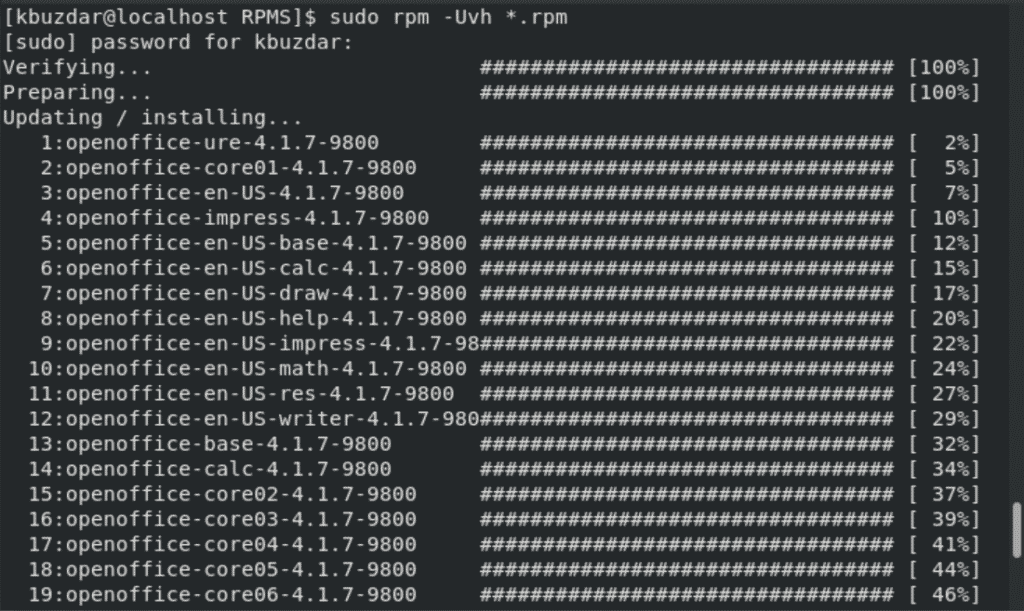Click the Preparing 100% progress bar
The width and height of the screenshot is (1024, 611).
[685, 93]
